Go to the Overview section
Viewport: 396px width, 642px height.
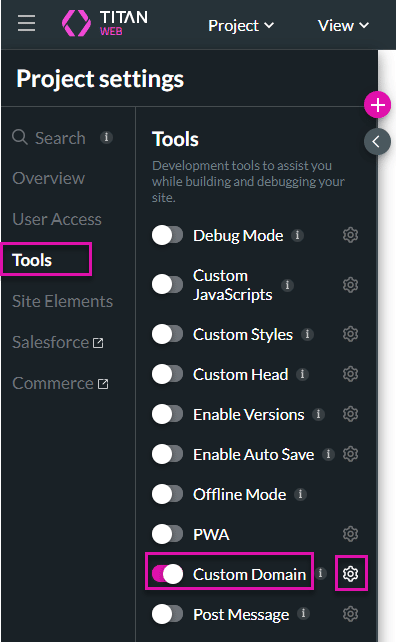[48, 178]
